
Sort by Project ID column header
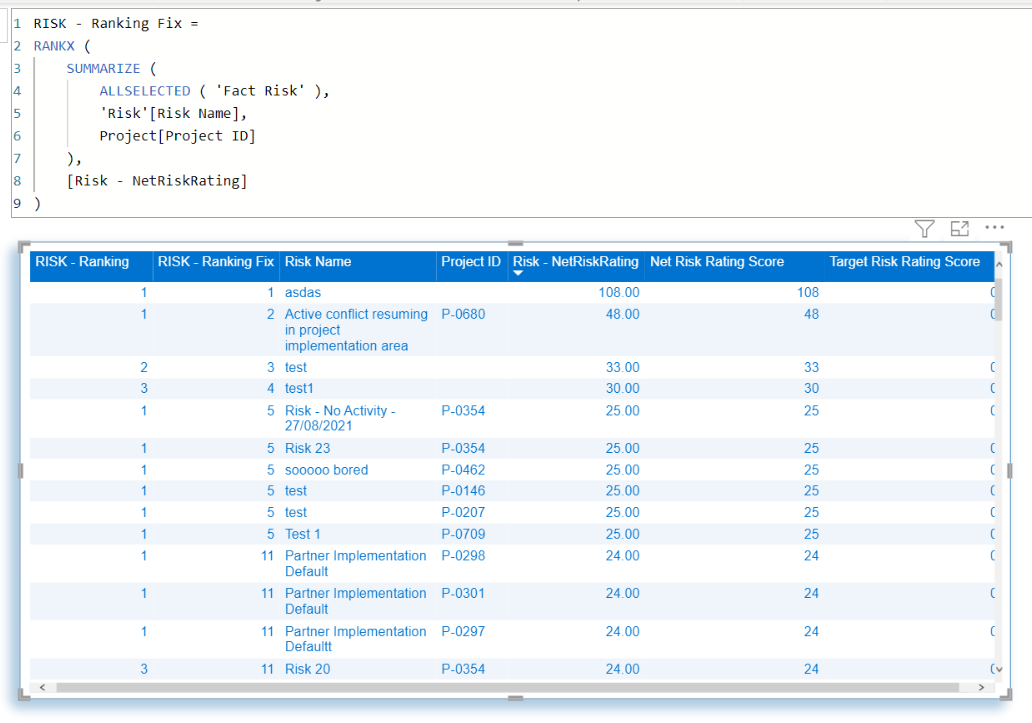click(471, 262)
